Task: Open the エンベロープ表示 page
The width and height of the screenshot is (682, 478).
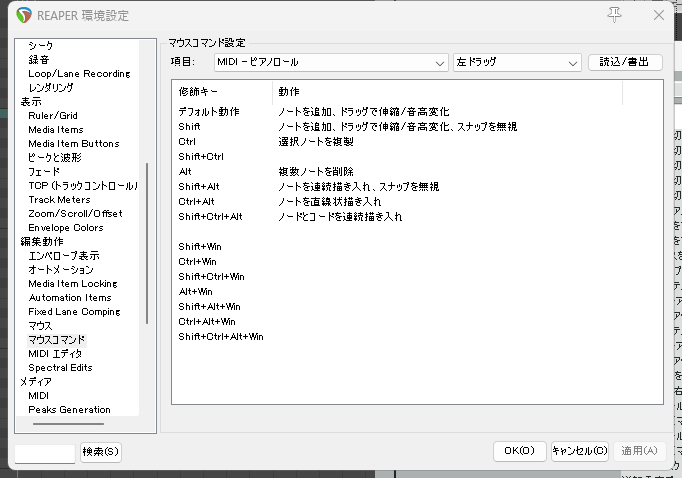Action: tap(64, 255)
